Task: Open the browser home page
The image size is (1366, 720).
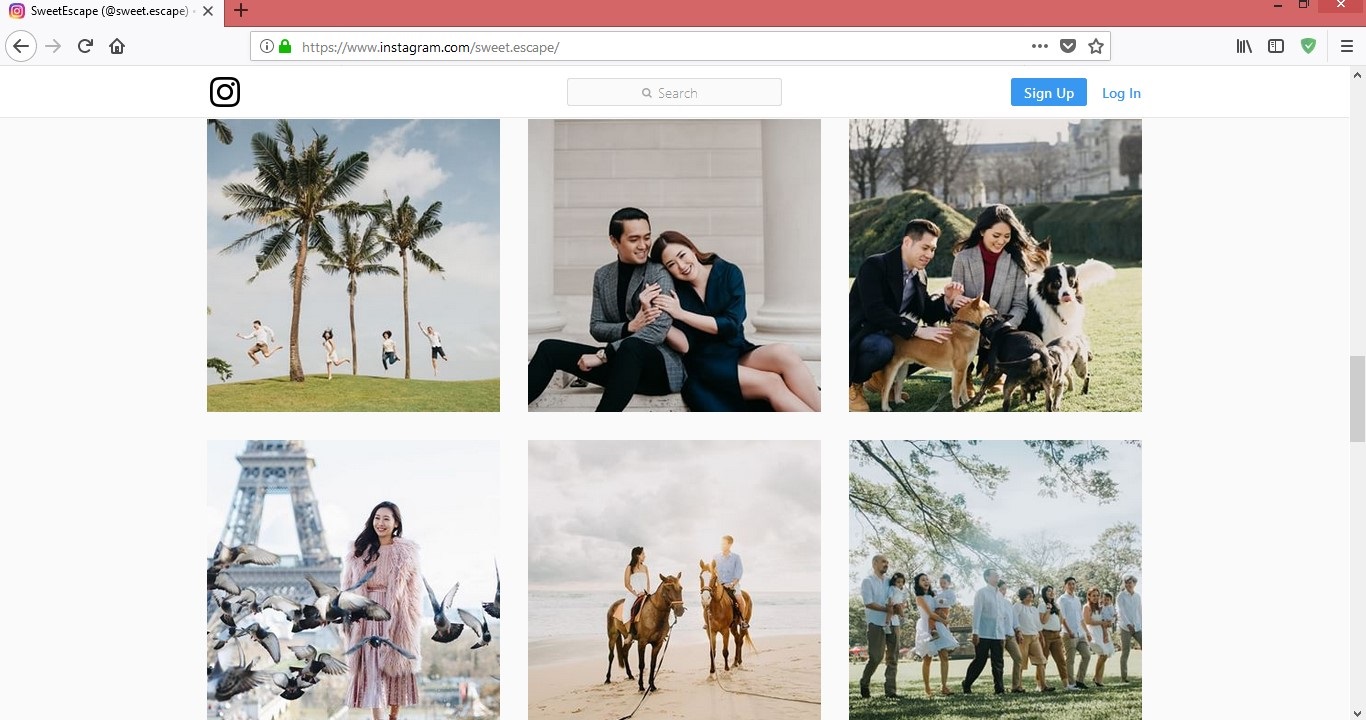Action: pyautogui.click(x=117, y=46)
